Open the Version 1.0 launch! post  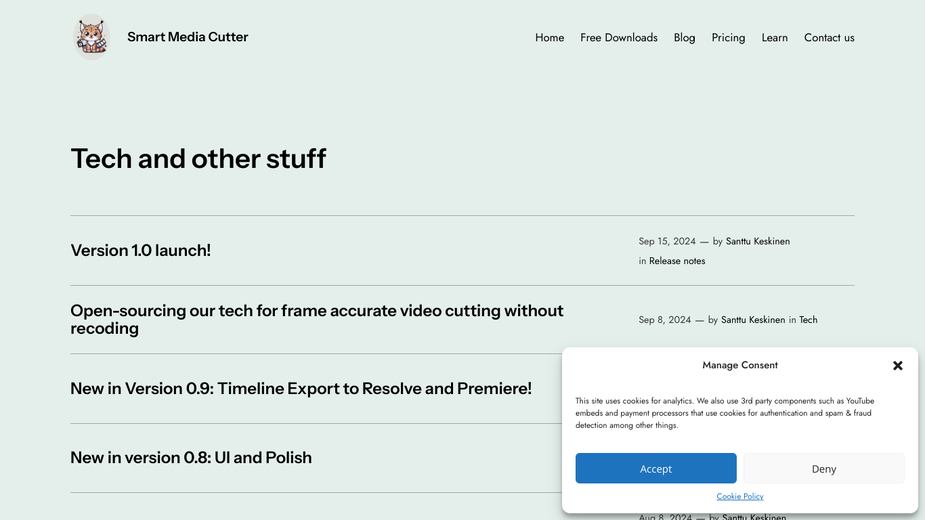click(x=140, y=250)
